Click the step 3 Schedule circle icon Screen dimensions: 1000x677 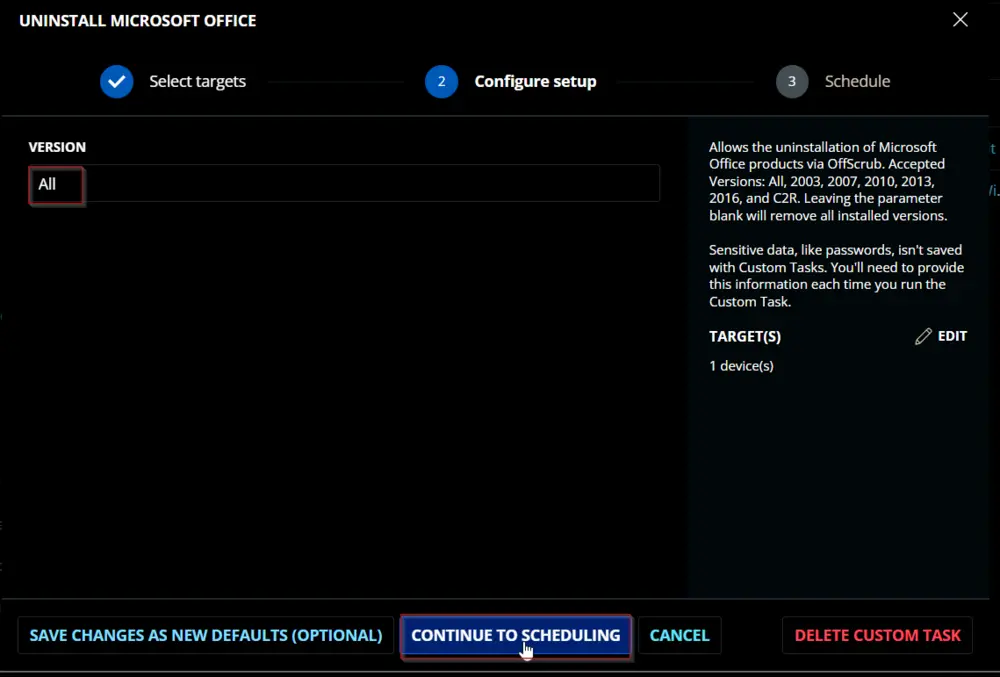point(792,82)
